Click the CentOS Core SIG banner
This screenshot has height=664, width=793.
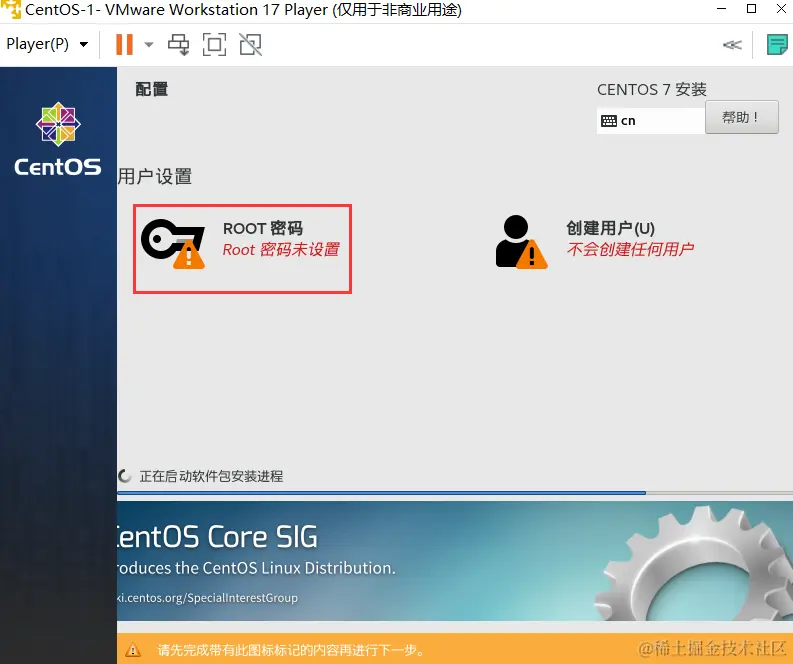455,561
